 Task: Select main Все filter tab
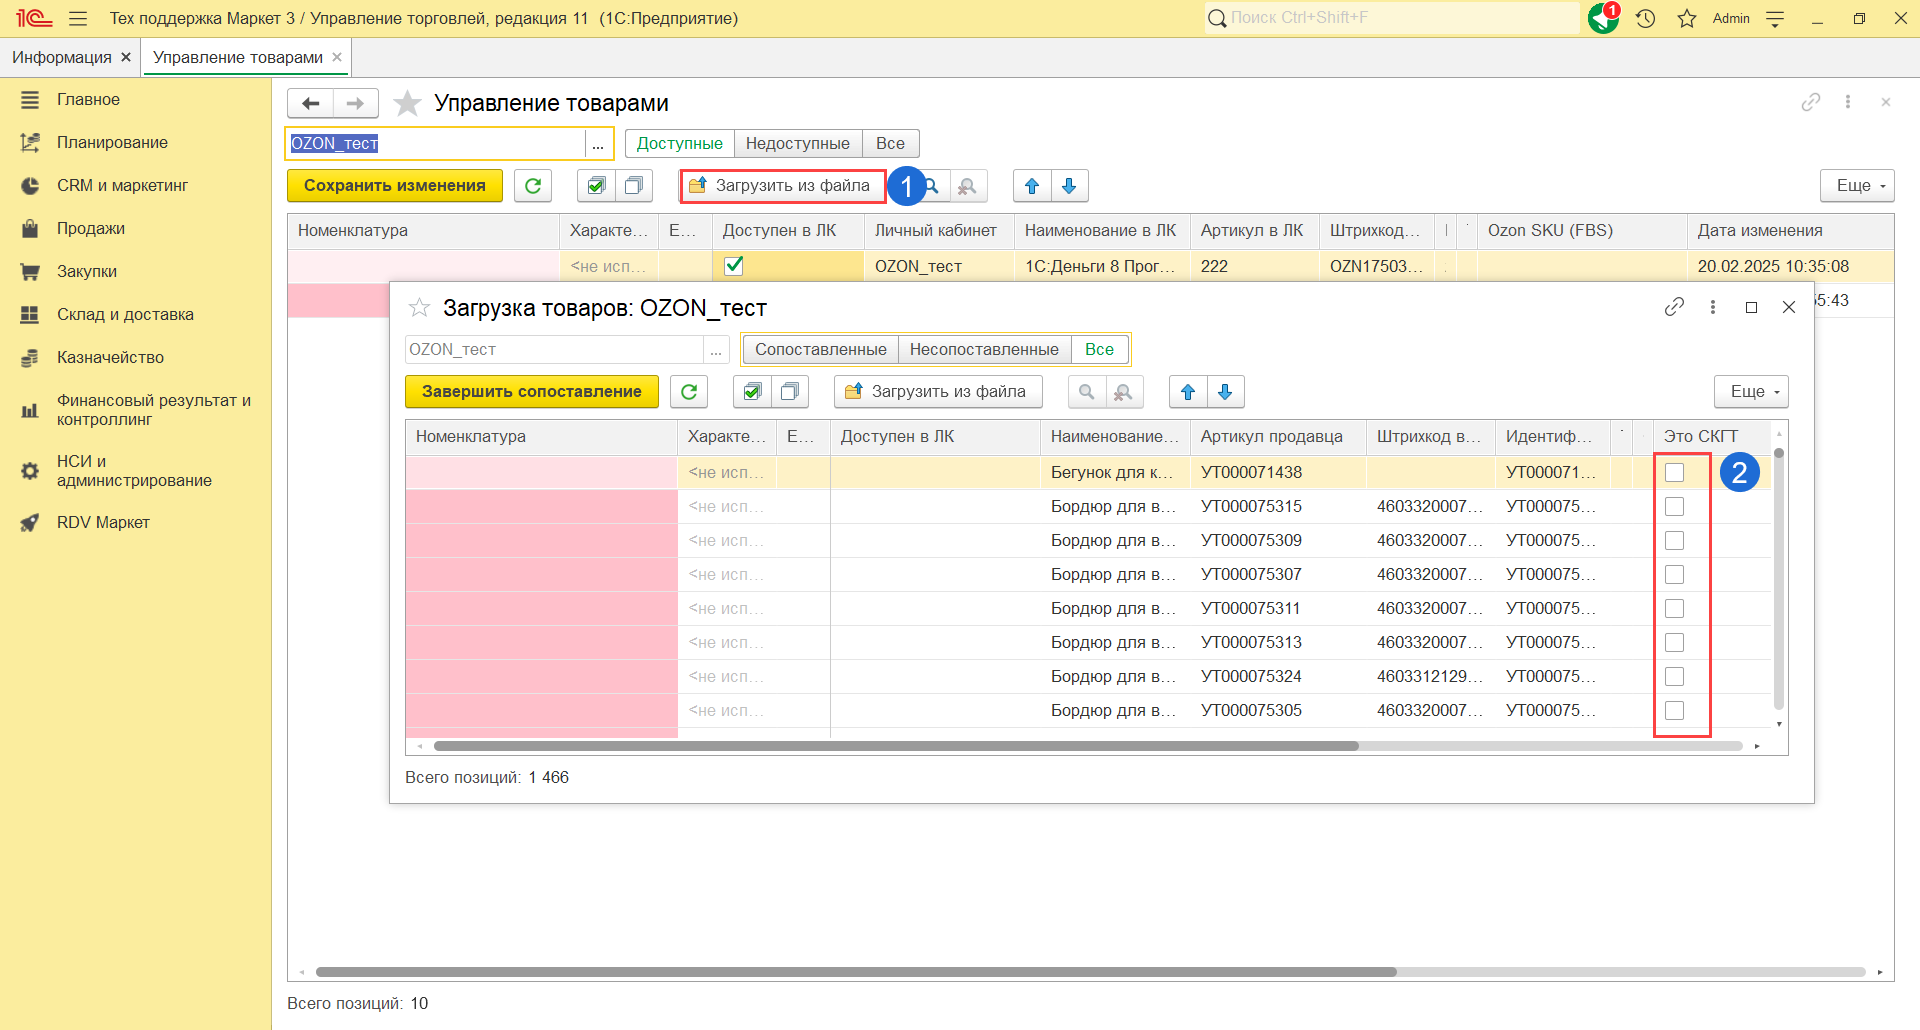[890, 144]
